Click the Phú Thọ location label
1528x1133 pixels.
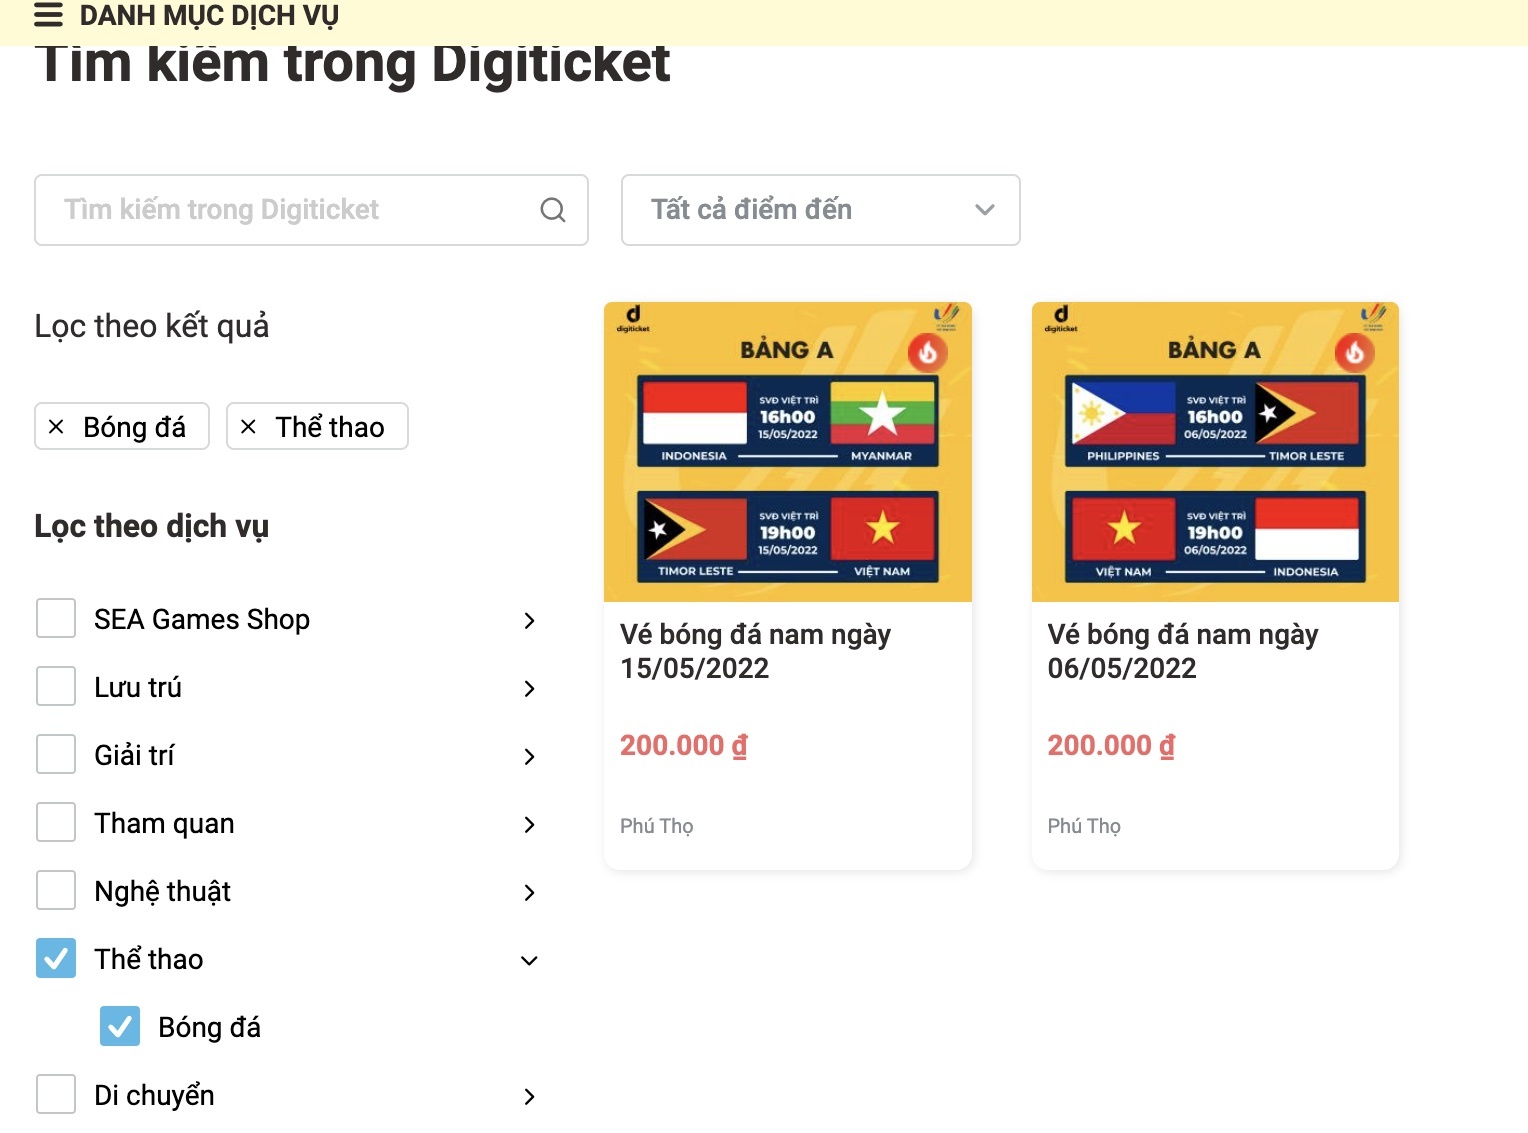point(656,826)
